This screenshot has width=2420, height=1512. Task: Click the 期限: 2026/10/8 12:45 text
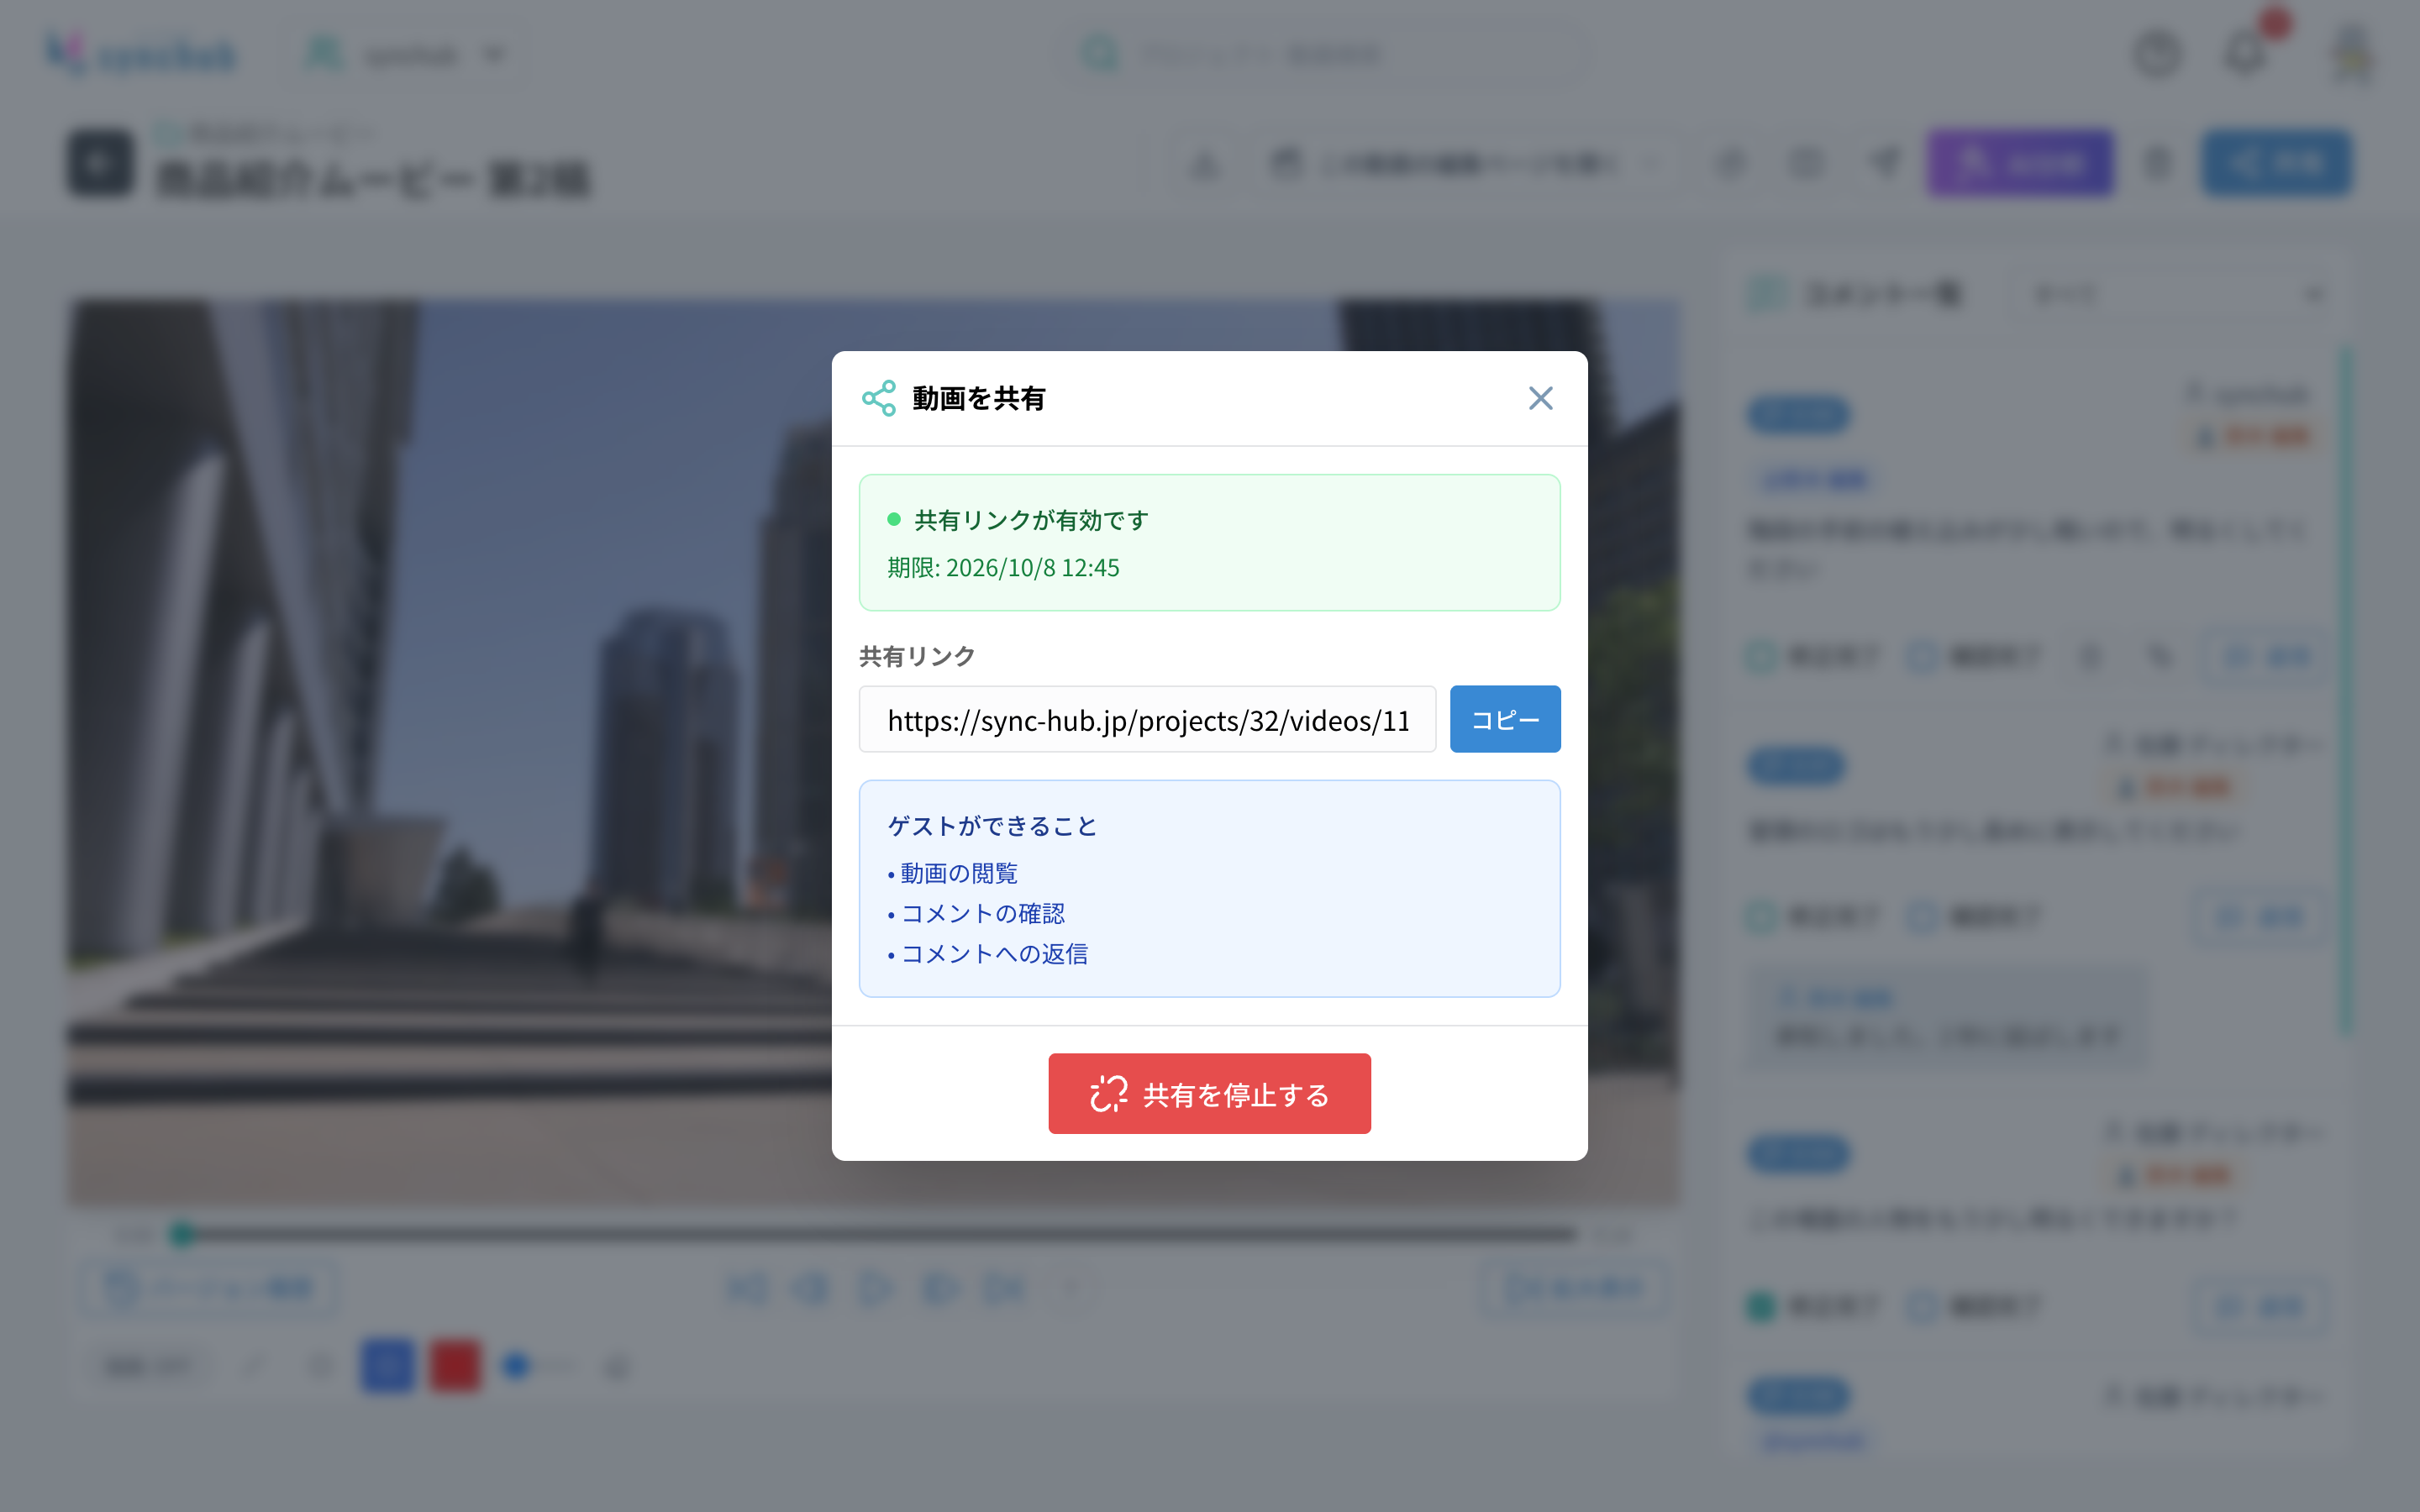coord(1003,567)
